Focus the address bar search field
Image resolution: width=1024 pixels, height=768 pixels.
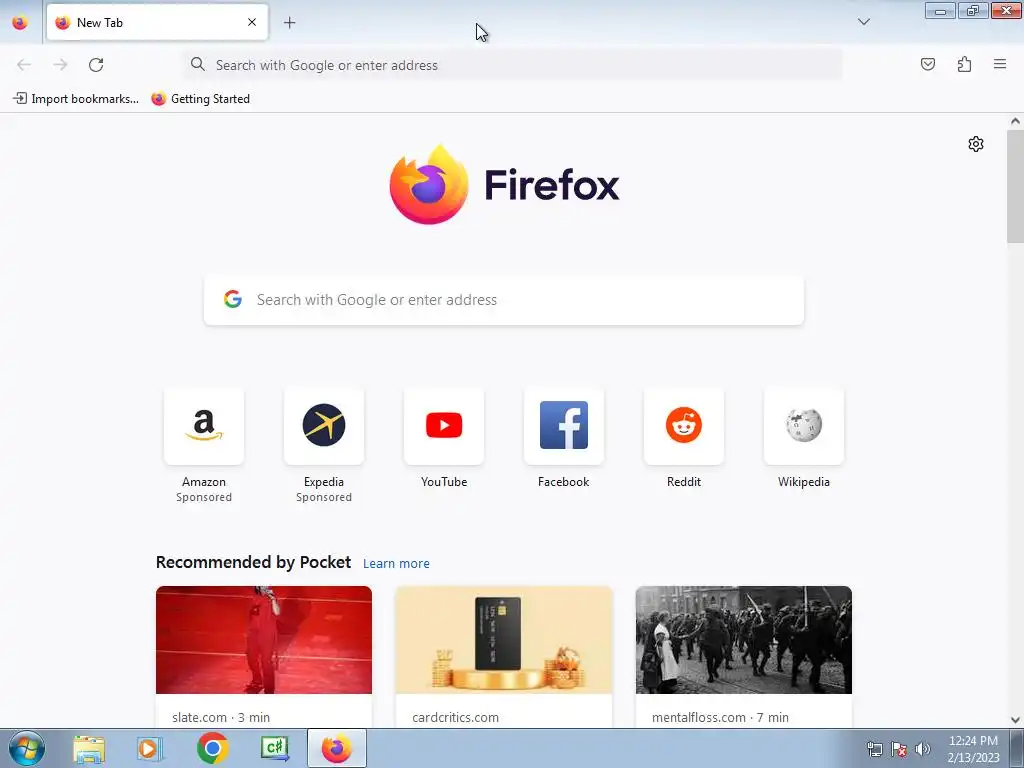pyautogui.click(x=513, y=65)
